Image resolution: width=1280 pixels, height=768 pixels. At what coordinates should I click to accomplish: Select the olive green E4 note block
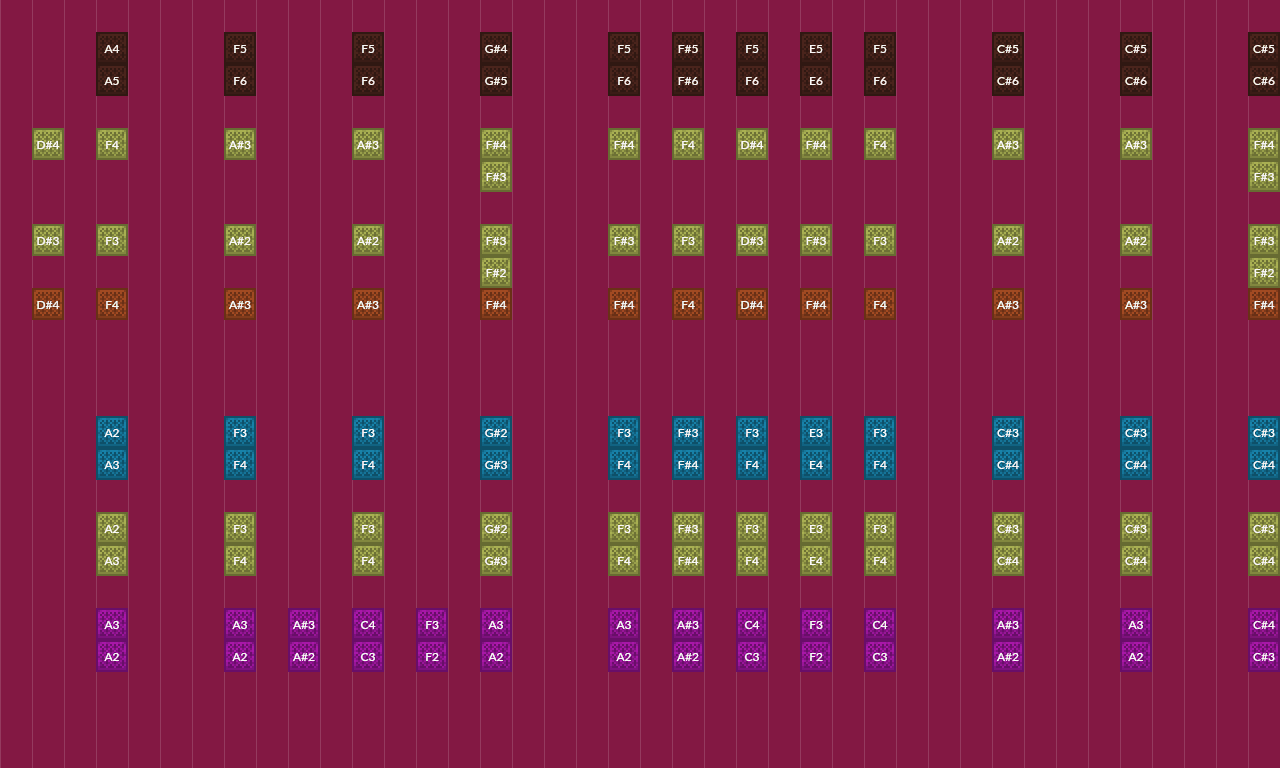pyautogui.click(x=816, y=561)
